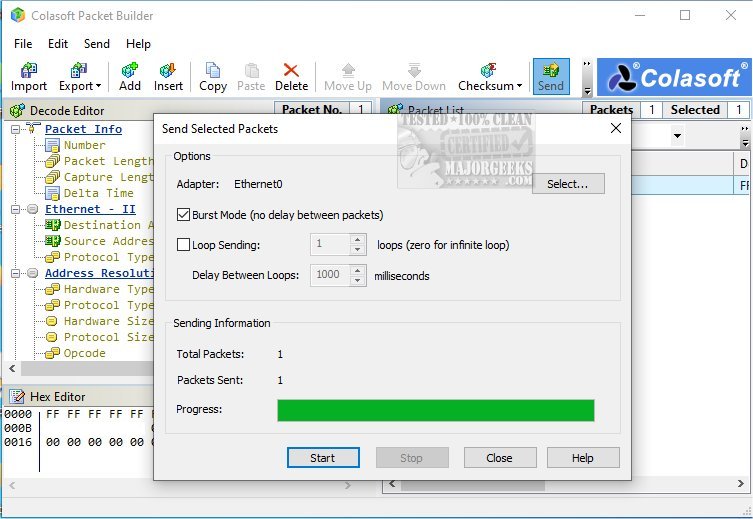
Task: Select the Capture Length tree row
Action: tap(99, 177)
